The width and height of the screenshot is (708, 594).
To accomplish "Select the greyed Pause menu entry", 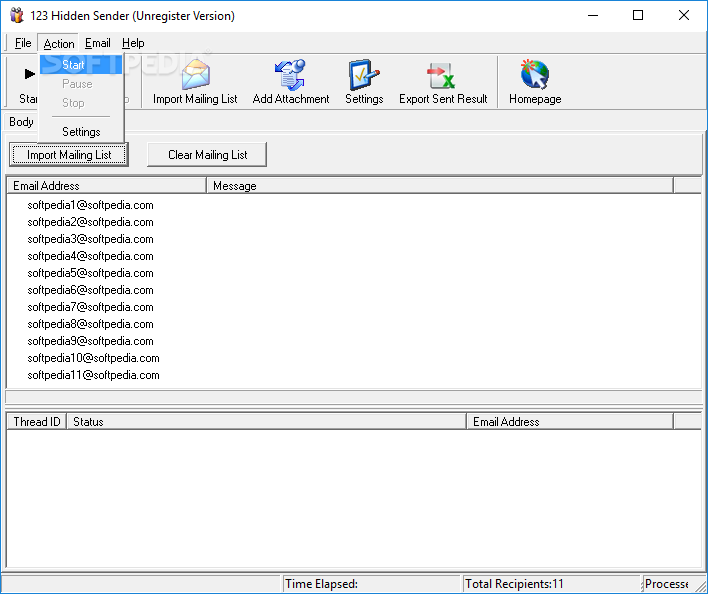I will [81, 84].
